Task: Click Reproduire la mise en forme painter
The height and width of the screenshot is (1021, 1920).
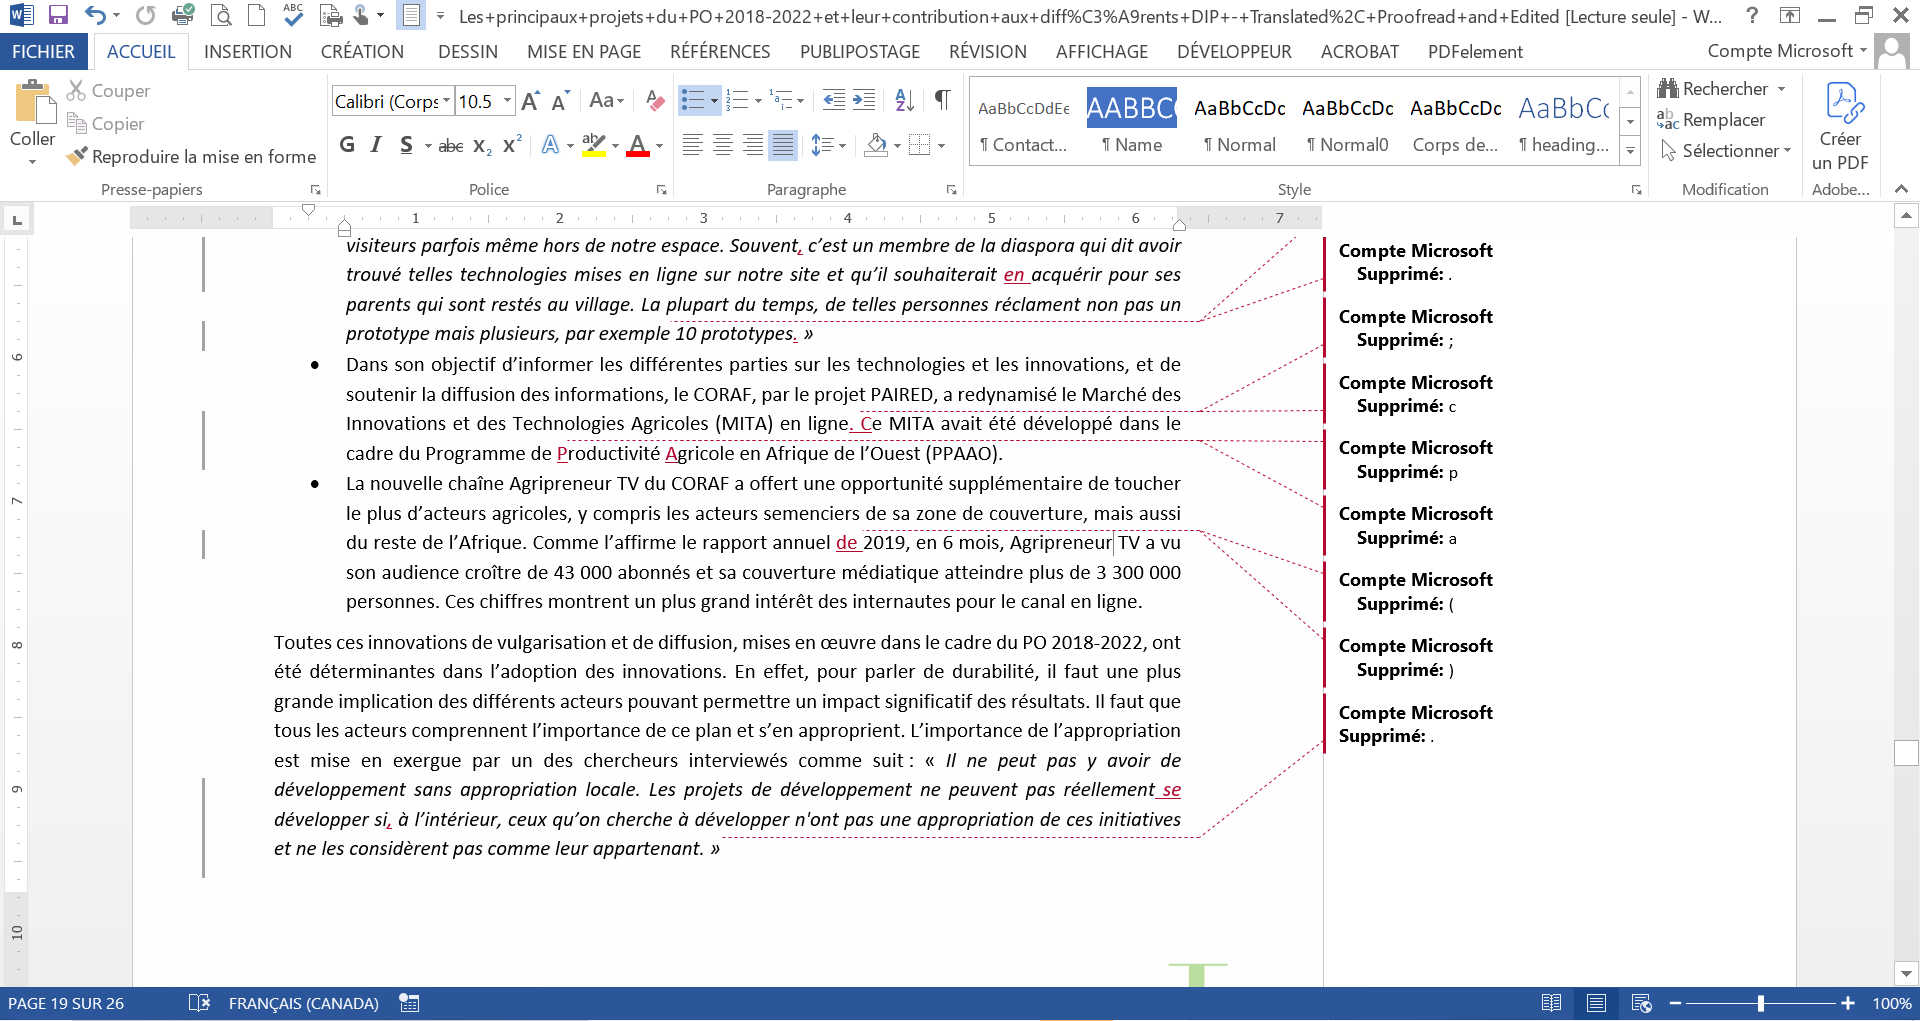Action: pos(191,157)
